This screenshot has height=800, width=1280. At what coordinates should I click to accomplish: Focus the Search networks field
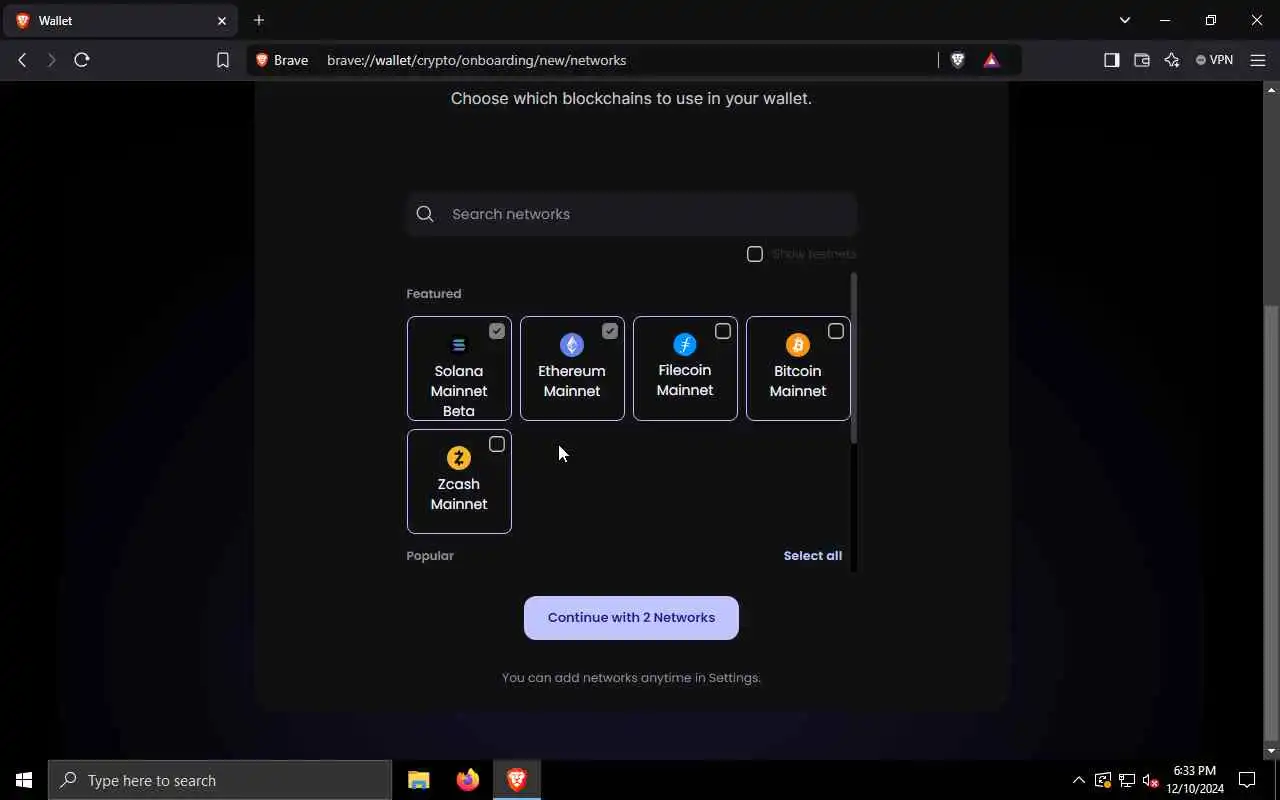click(x=632, y=214)
